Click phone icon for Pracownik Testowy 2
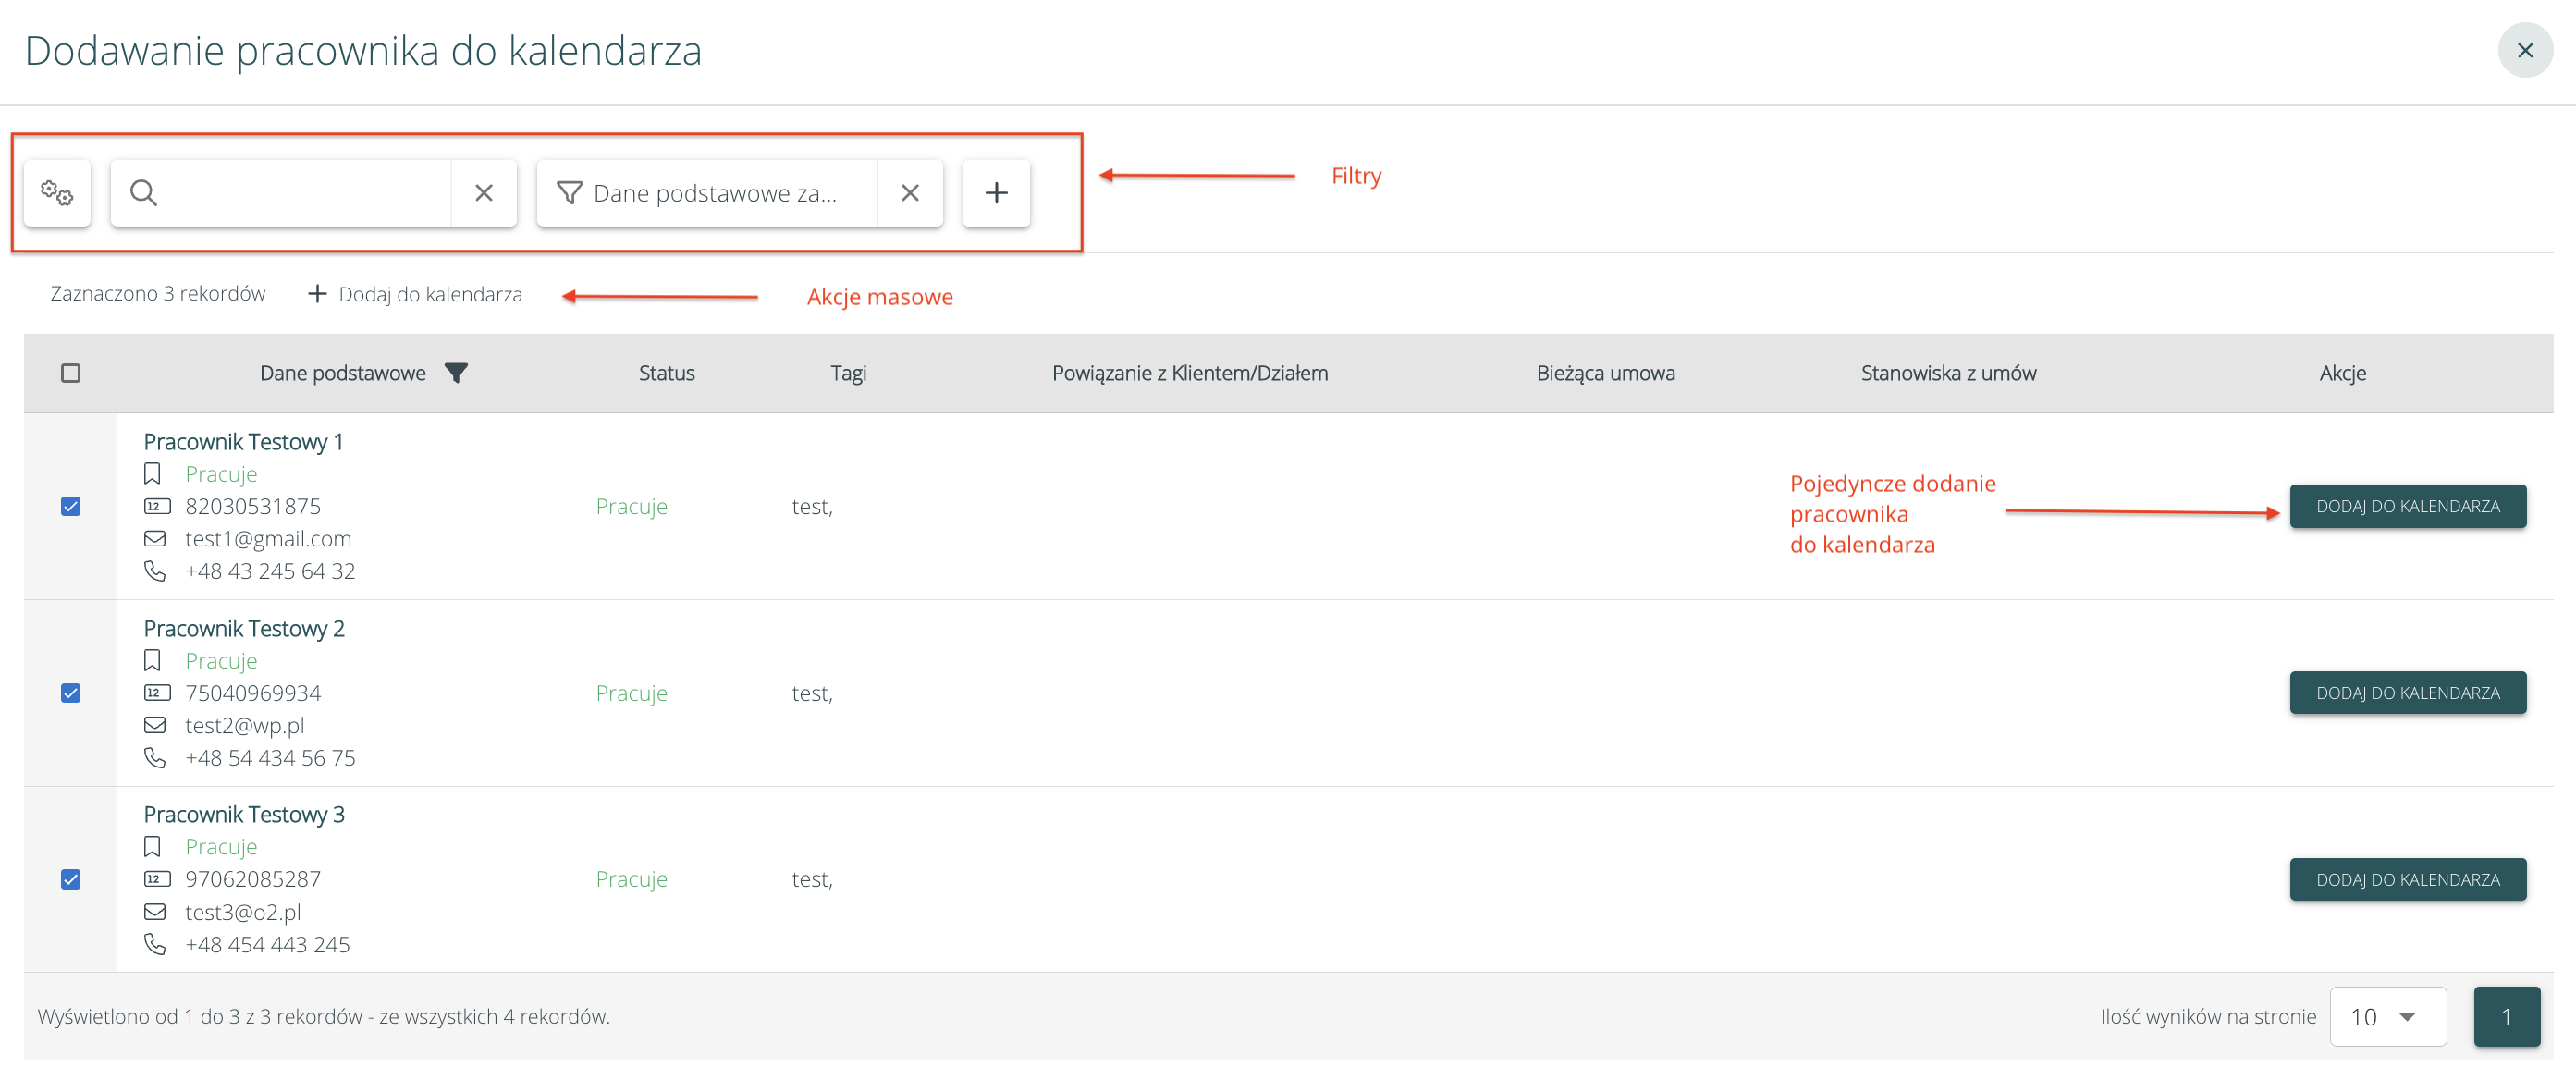The image size is (2576, 1080). 155,758
